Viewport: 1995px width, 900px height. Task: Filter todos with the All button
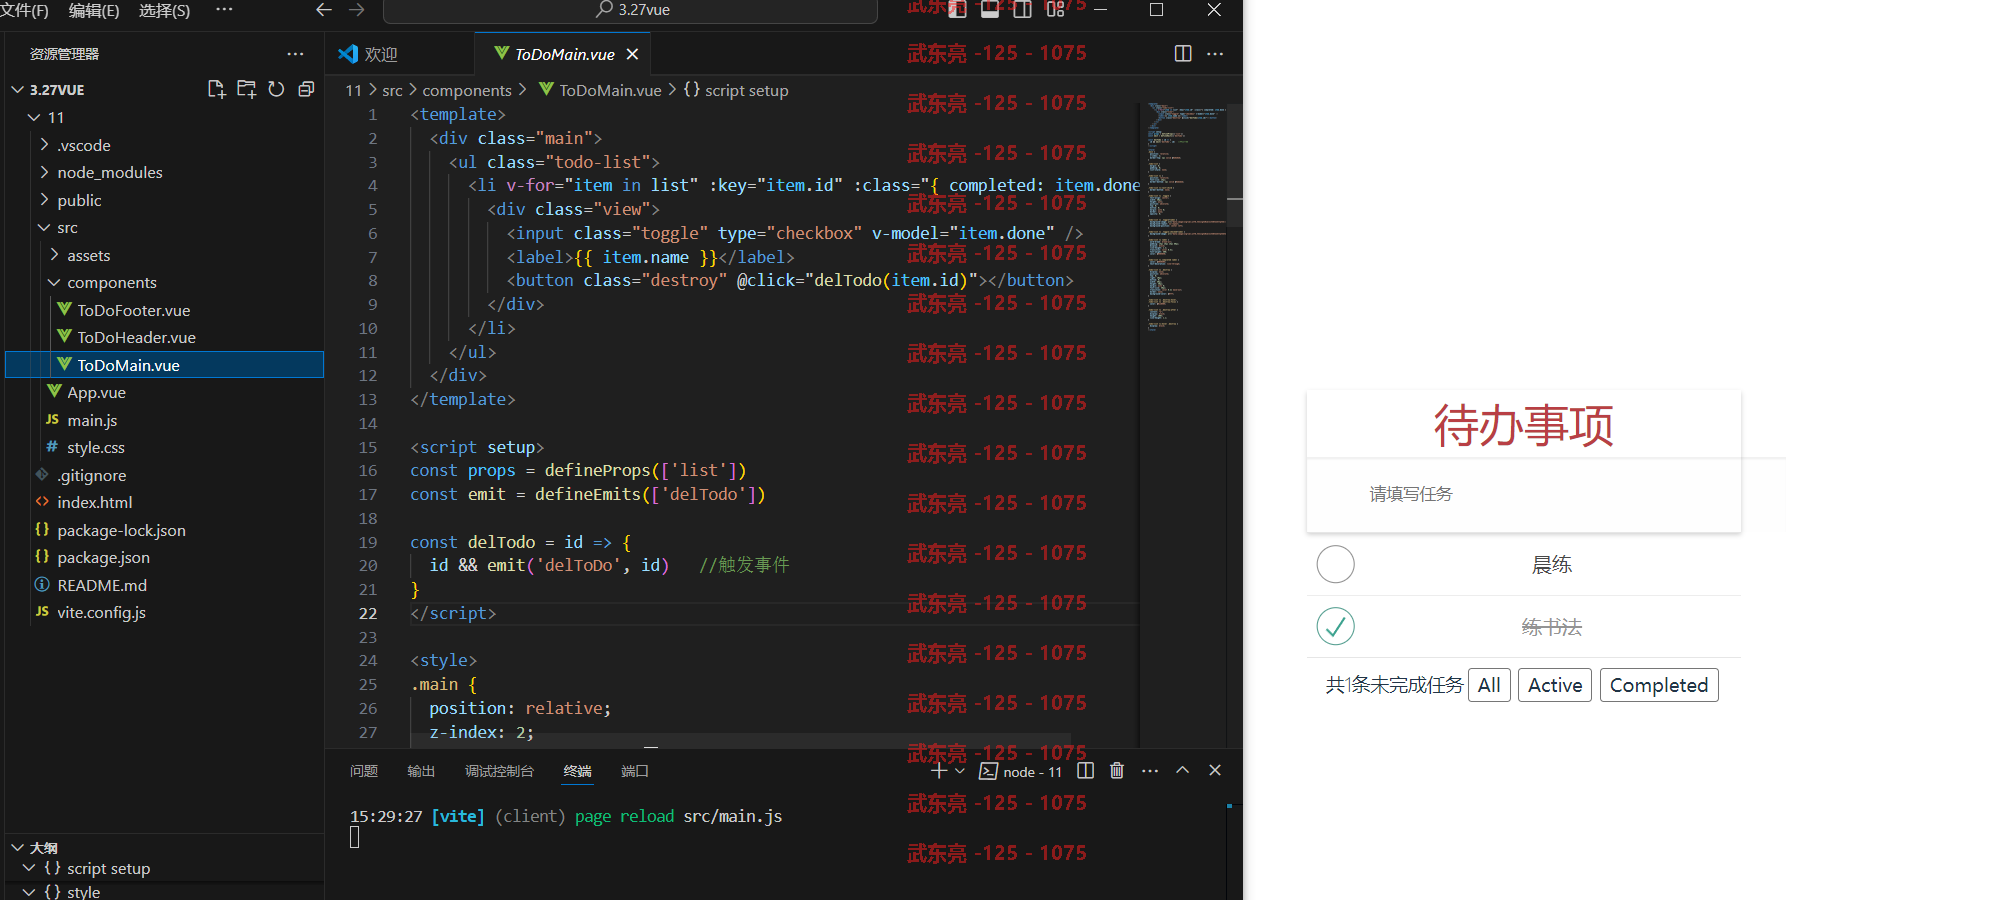coord(1489,685)
